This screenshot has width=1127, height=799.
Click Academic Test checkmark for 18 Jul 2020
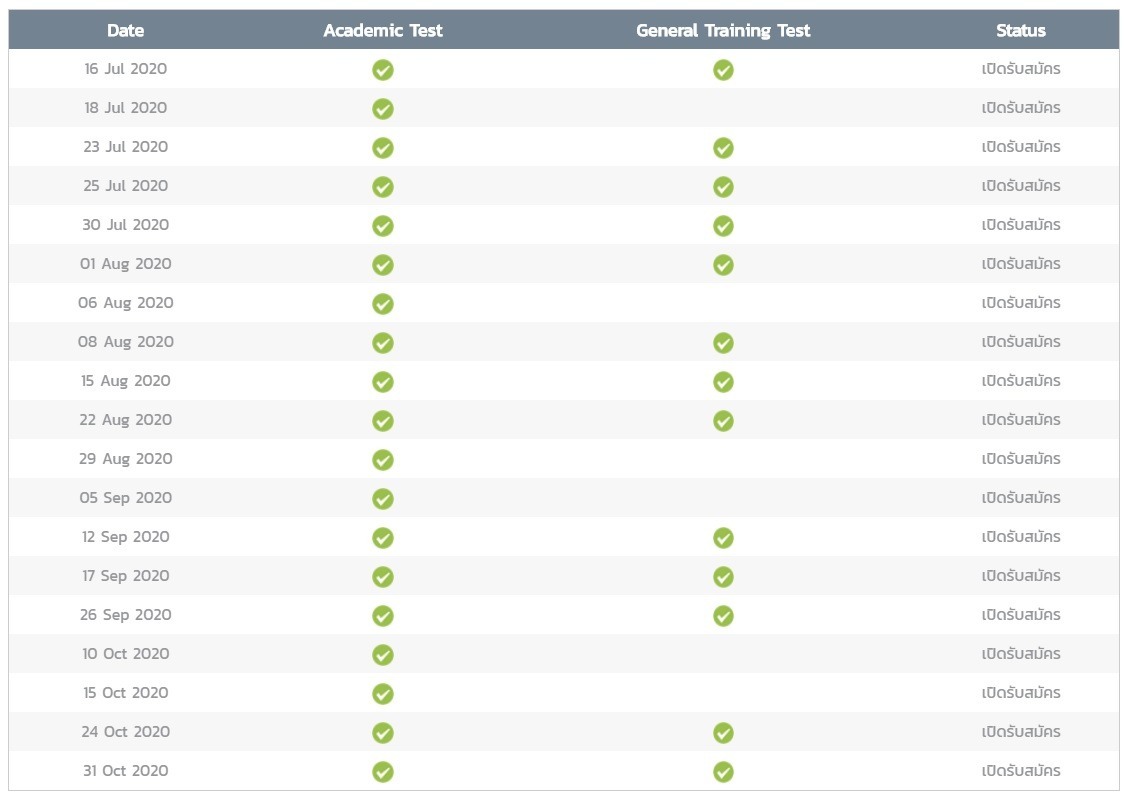click(x=383, y=108)
